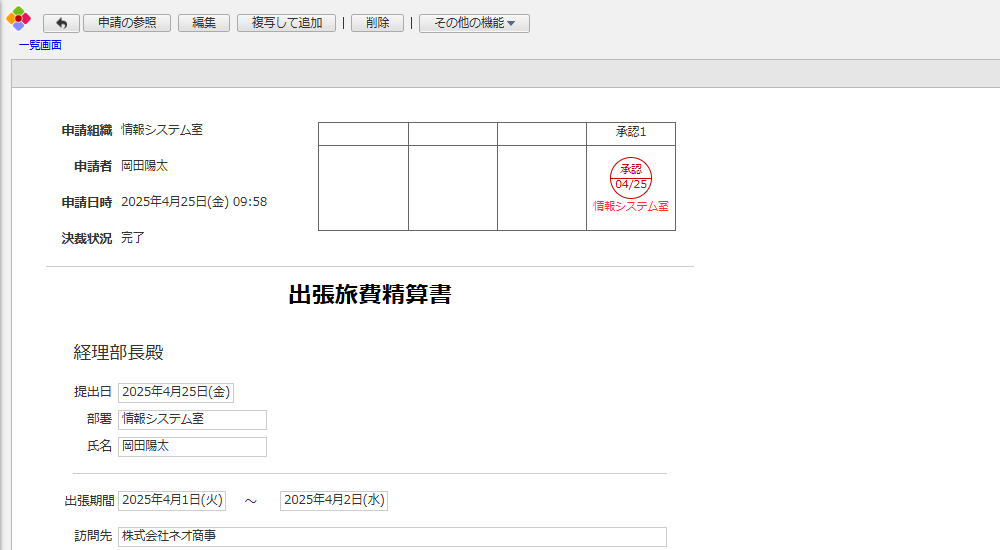Click the 決裁状況 value 完了

134,238
